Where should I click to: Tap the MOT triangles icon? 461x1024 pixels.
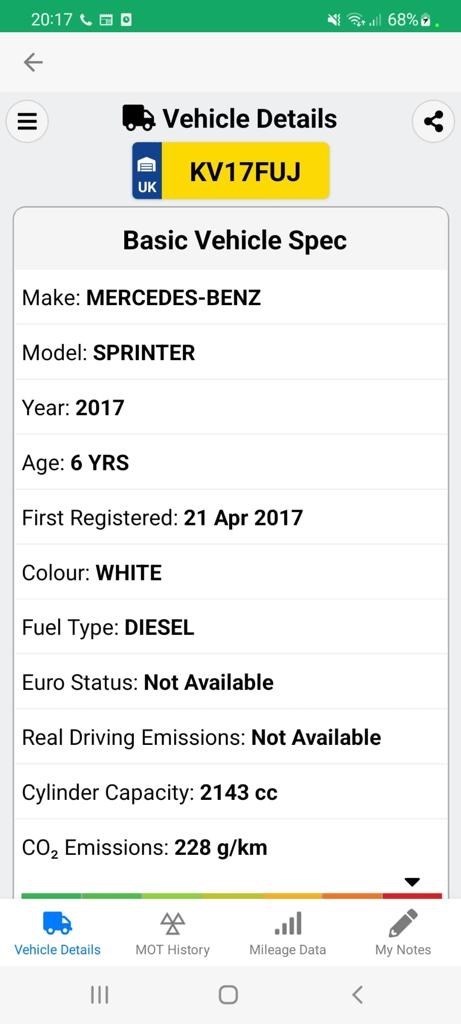click(172, 924)
